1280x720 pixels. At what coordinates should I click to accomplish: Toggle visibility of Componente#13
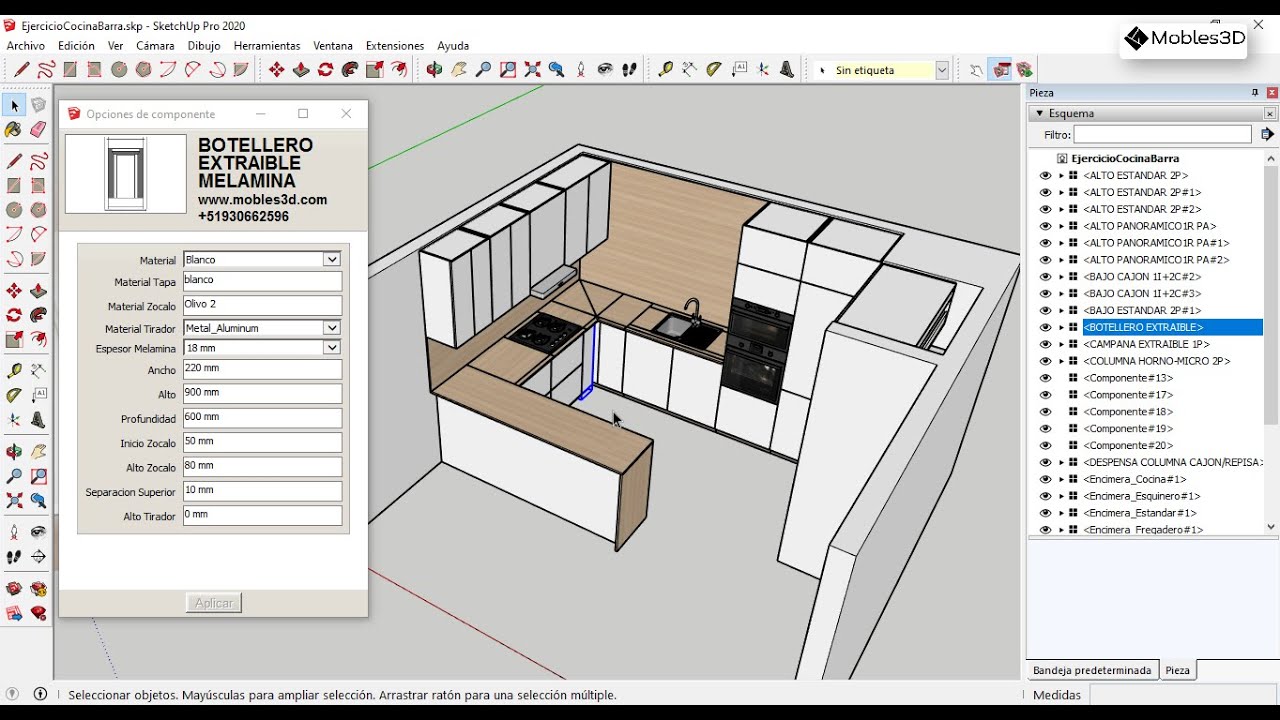click(x=1045, y=378)
